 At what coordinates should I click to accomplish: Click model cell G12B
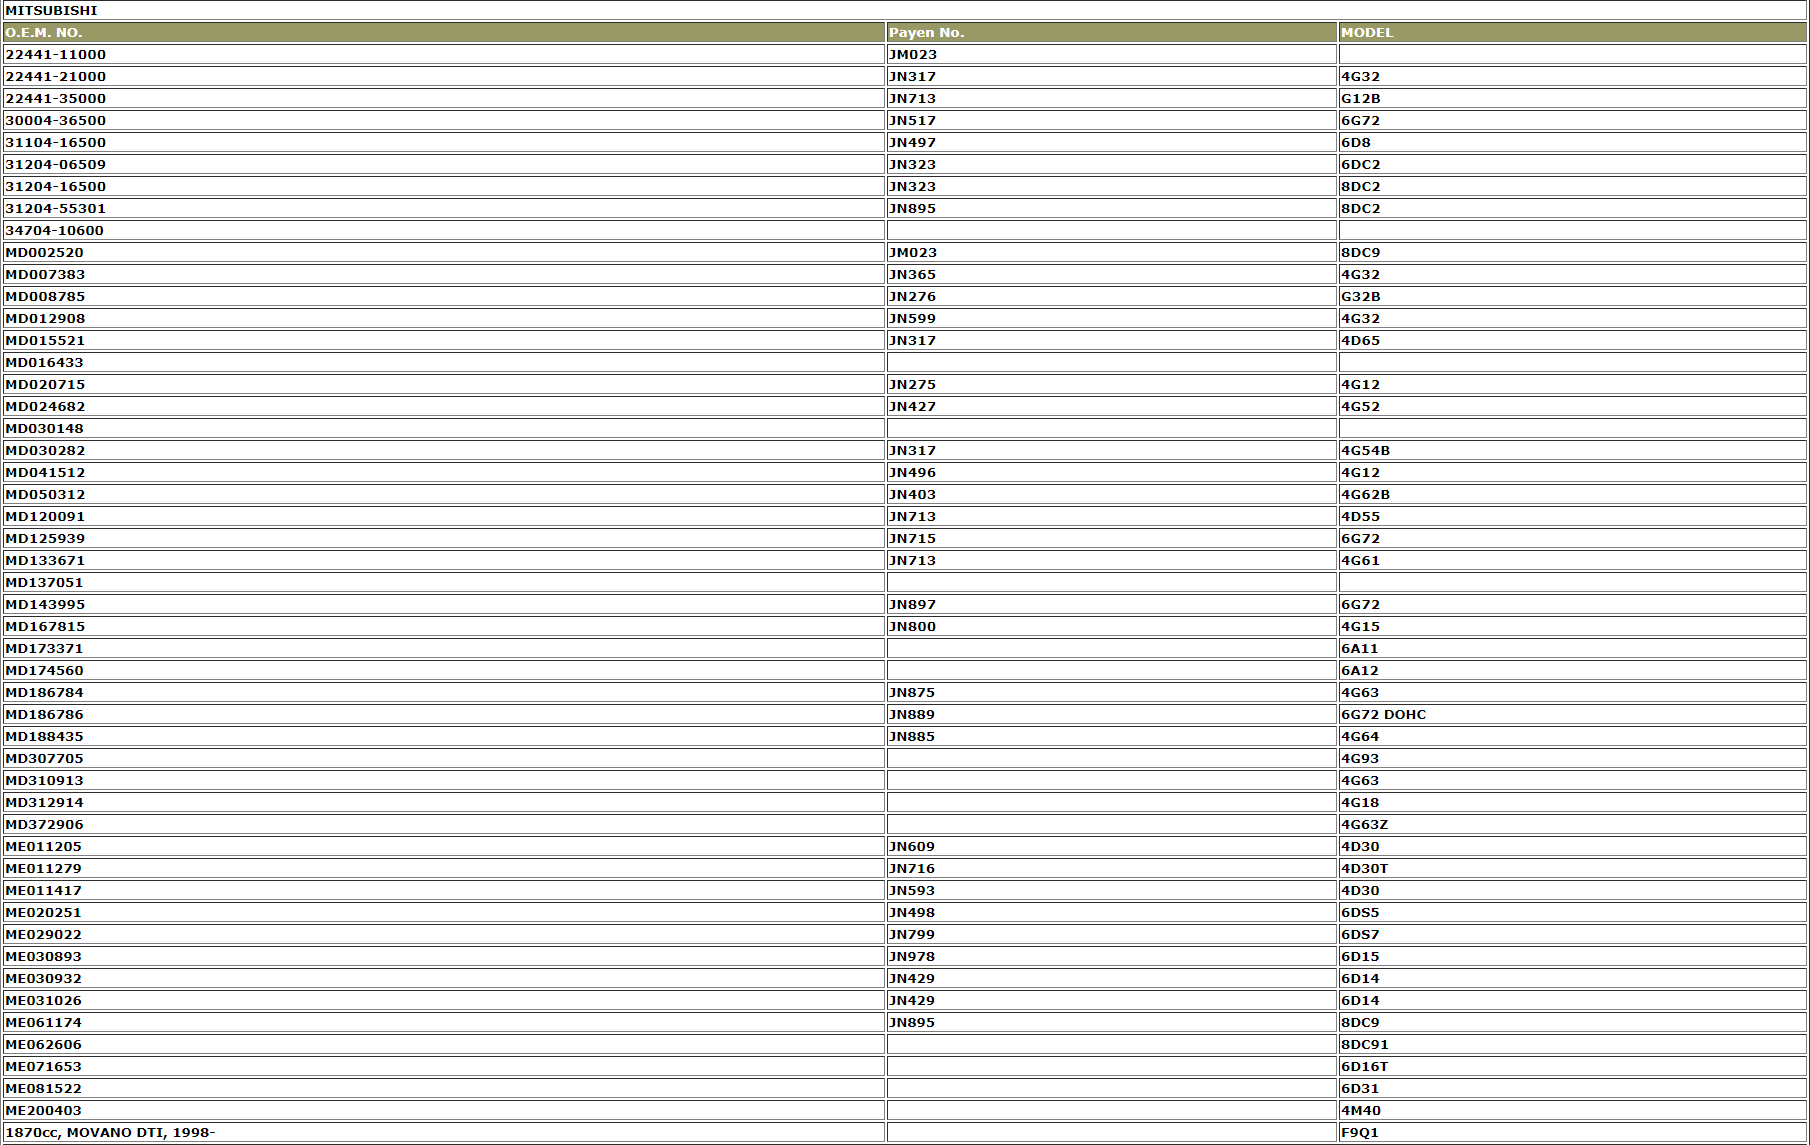1573,98
